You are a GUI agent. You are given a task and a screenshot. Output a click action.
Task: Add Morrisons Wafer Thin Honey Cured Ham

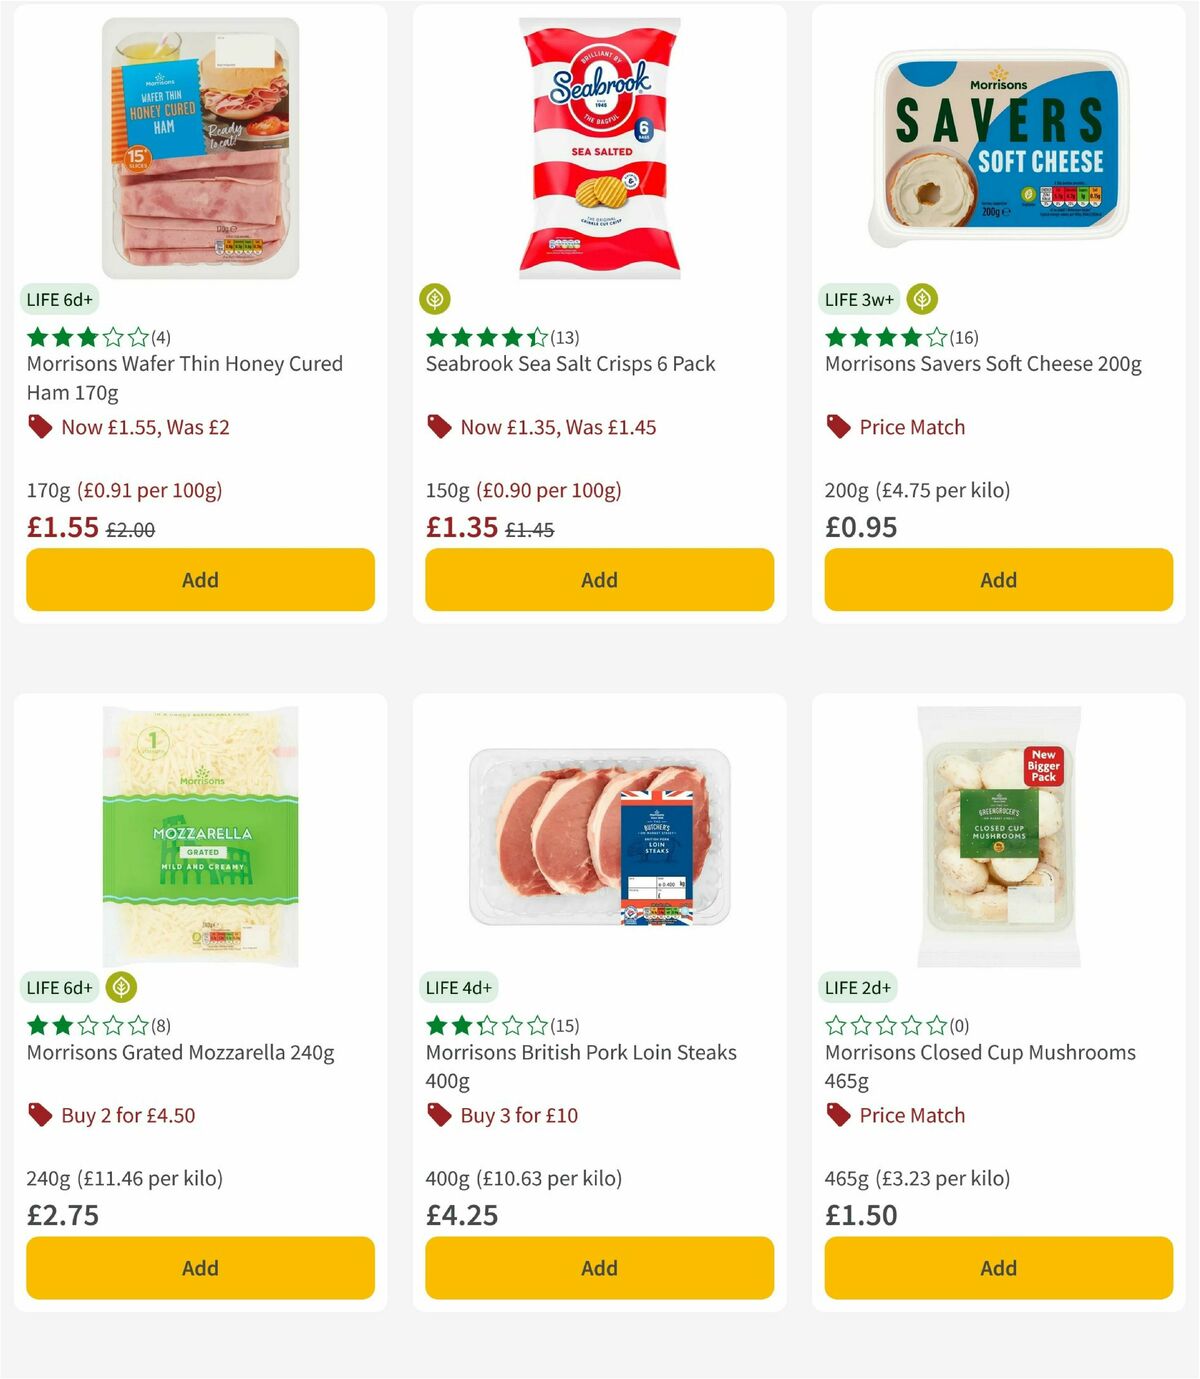point(199,579)
